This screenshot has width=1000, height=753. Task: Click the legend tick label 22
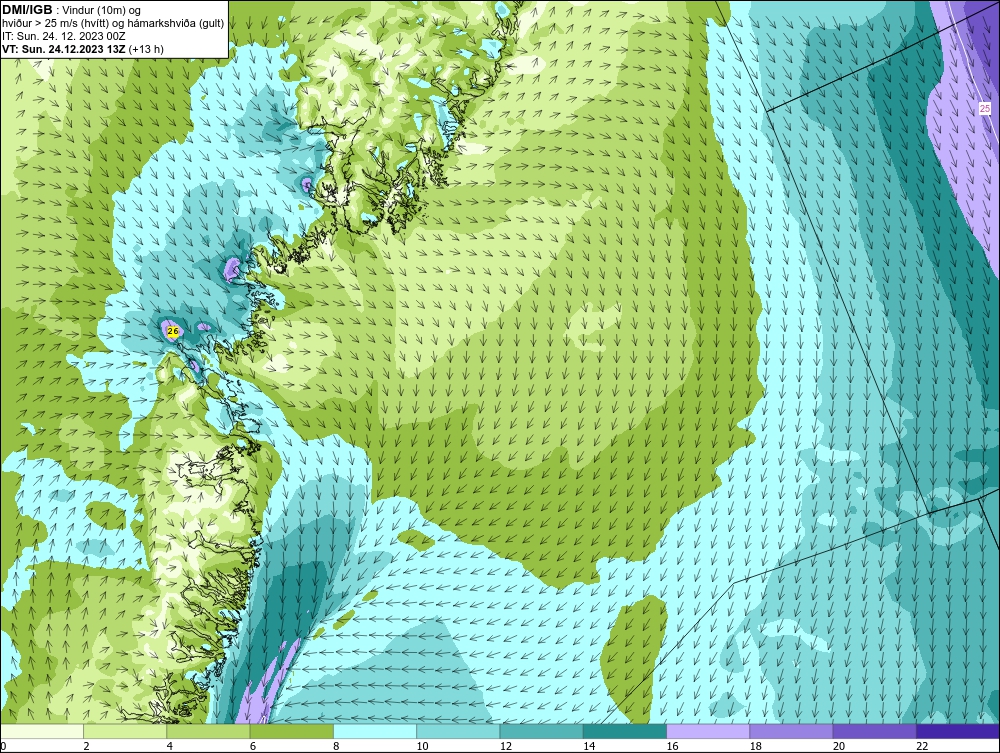pos(922,746)
